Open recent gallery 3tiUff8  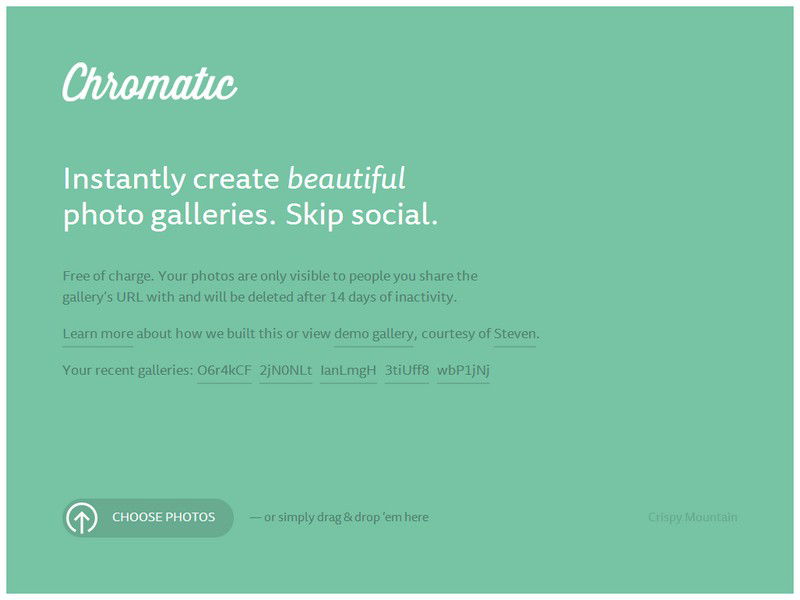pyautogui.click(x=407, y=370)
